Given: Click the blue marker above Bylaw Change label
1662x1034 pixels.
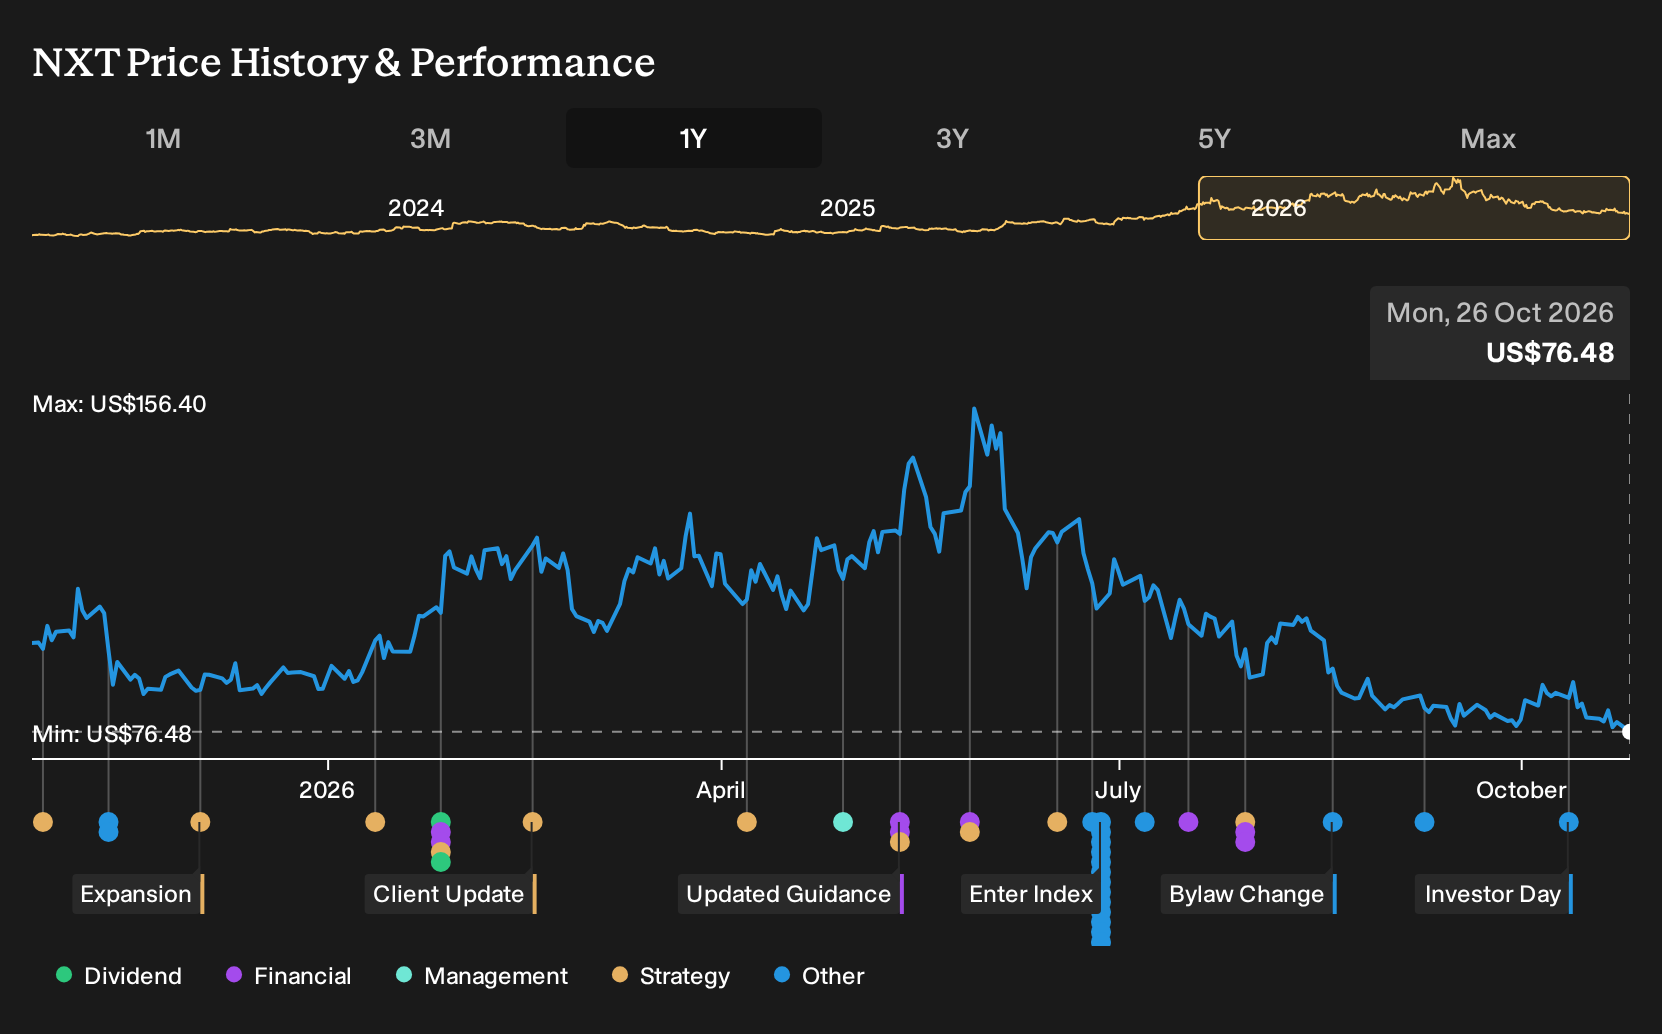Looking at the screenshot, I should click(x=1333, y=822).
